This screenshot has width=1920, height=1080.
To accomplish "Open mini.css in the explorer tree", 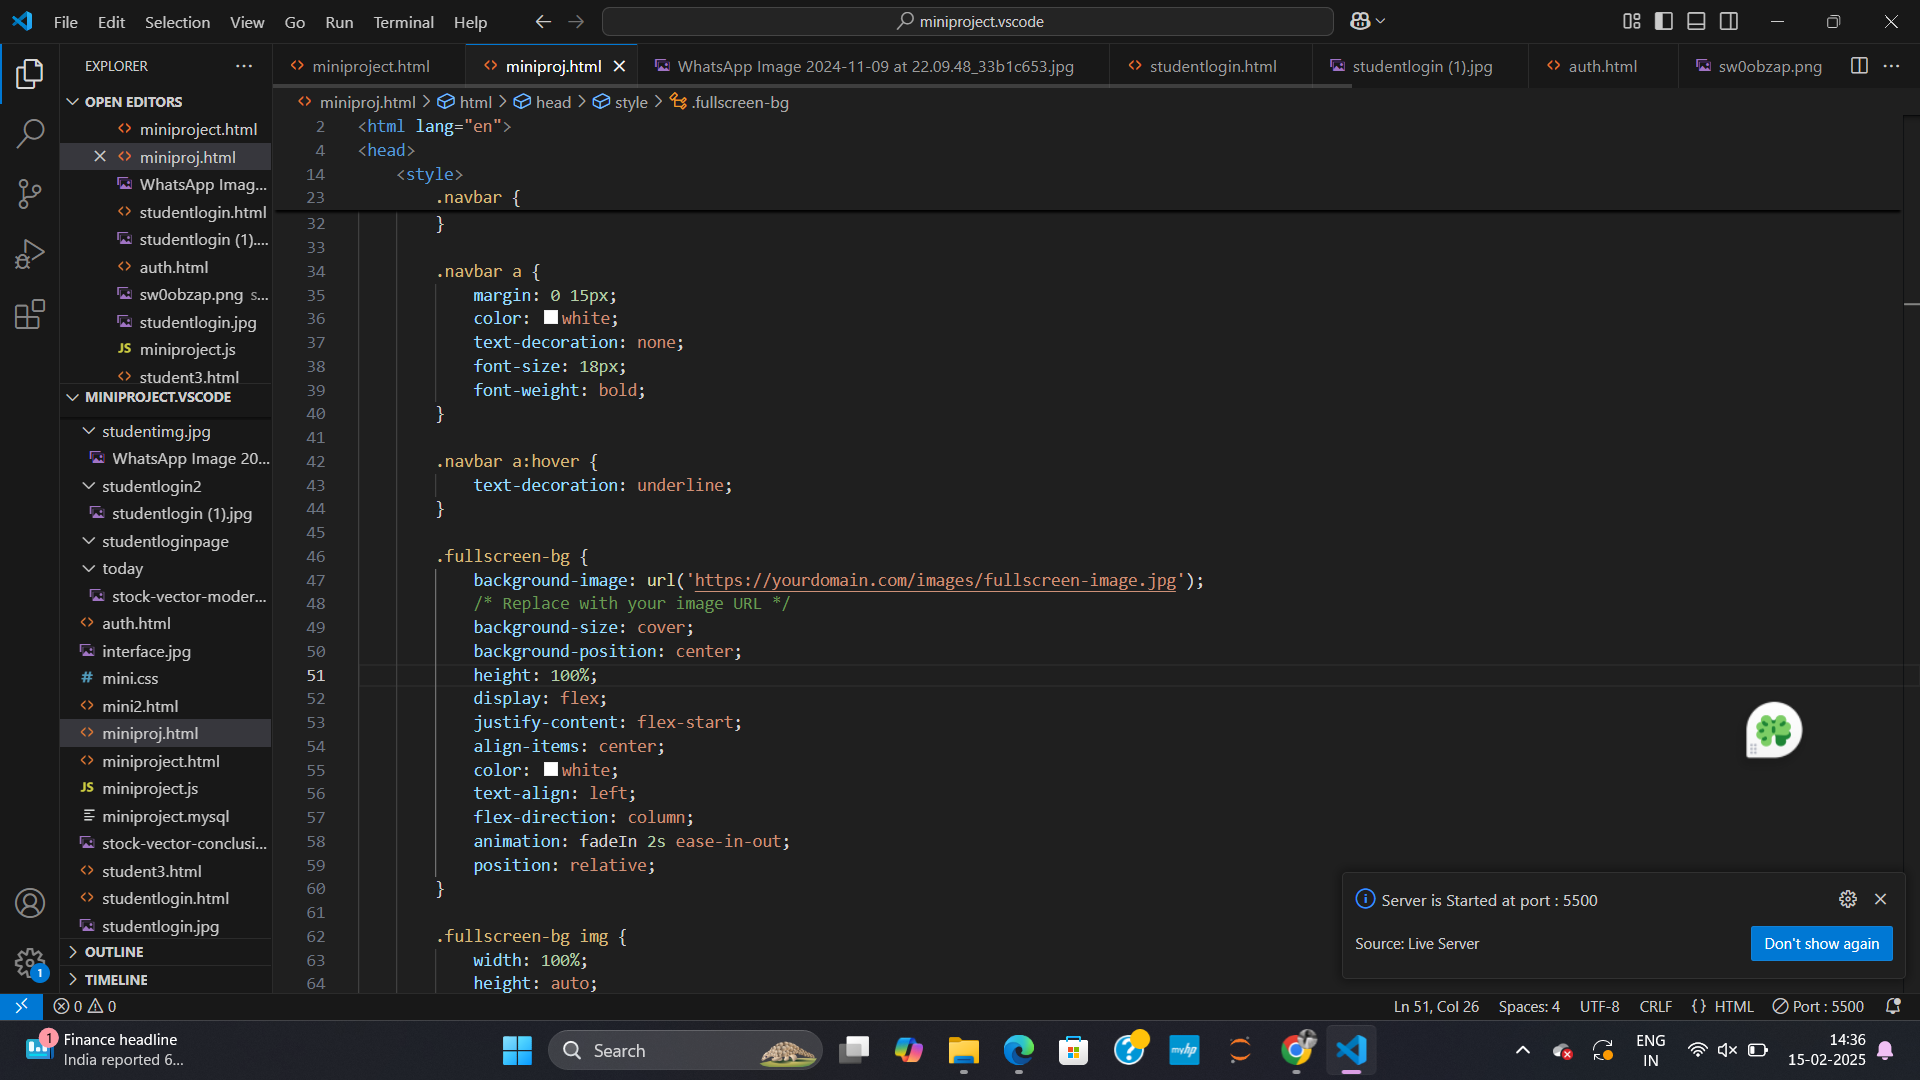I will coord(130,678).
